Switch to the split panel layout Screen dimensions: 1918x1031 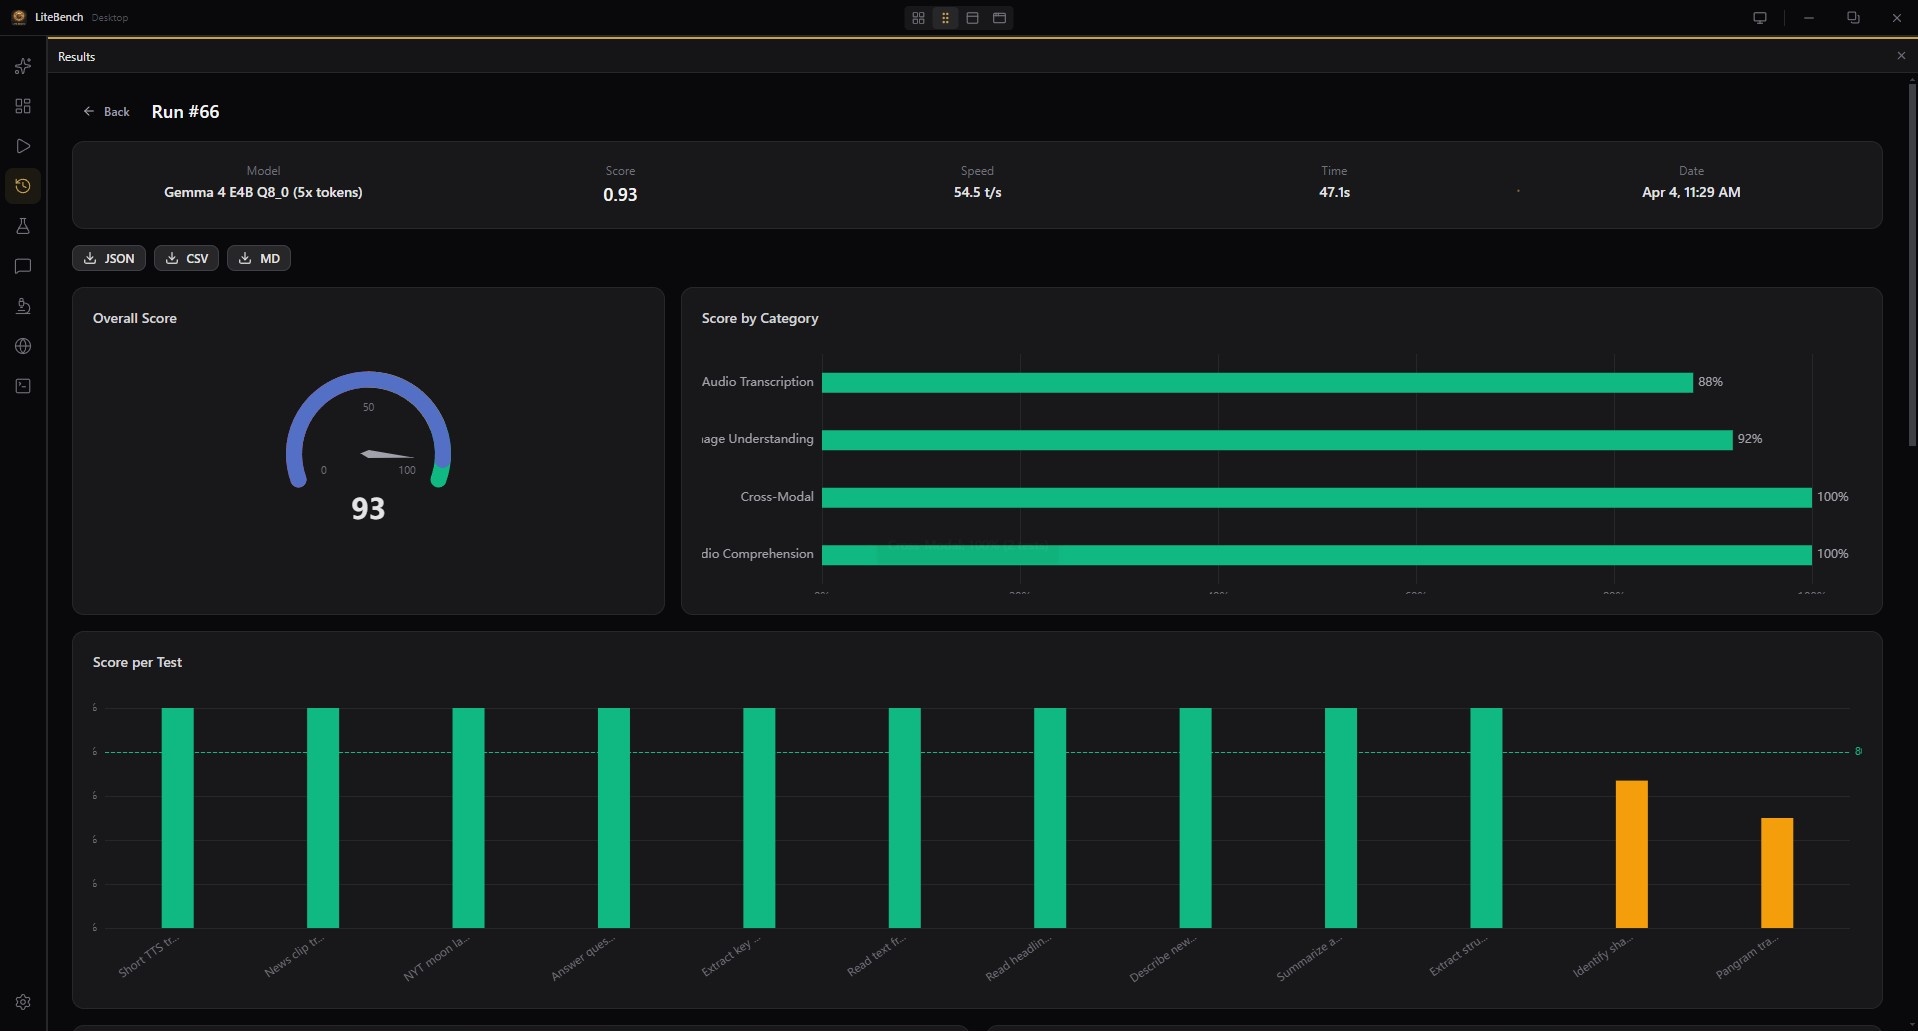972,18
